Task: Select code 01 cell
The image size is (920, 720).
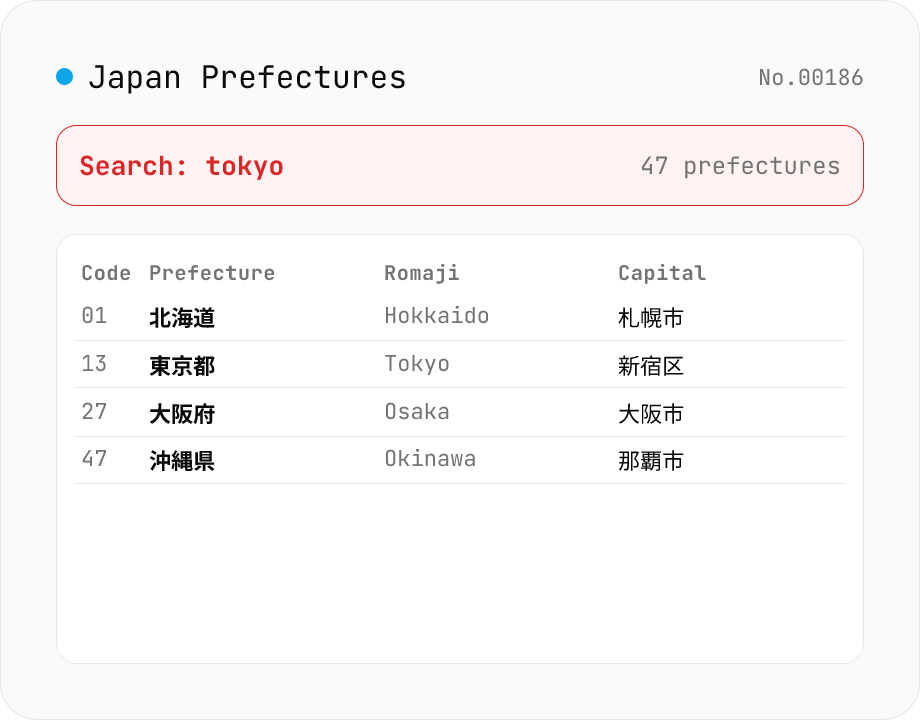Action: pyautogui.click(x=94, y=316)
